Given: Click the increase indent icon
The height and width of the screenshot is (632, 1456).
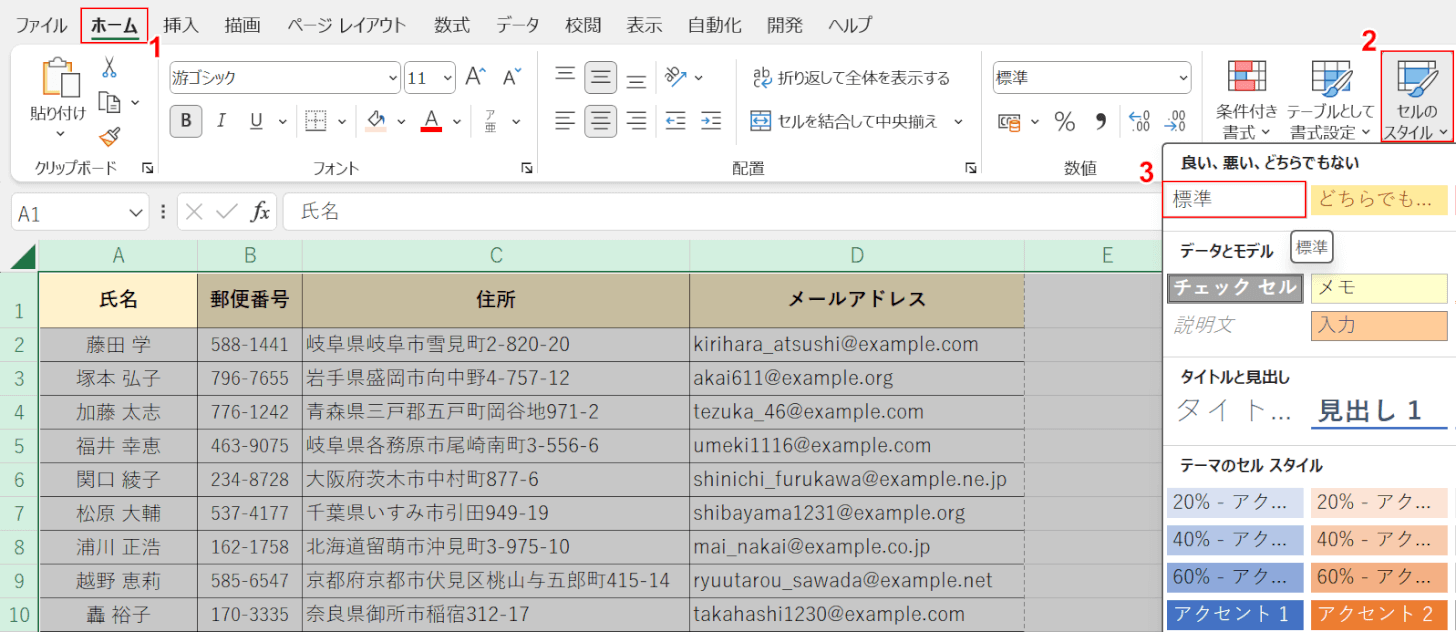Looking at the screenshot, I should [x=711, y=122].
